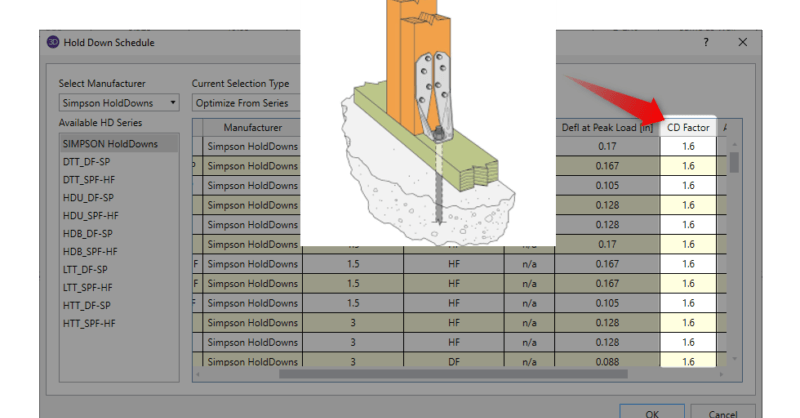Click the DF species cell
Viewport: 800px width, 418px height.
coord(454,361)
